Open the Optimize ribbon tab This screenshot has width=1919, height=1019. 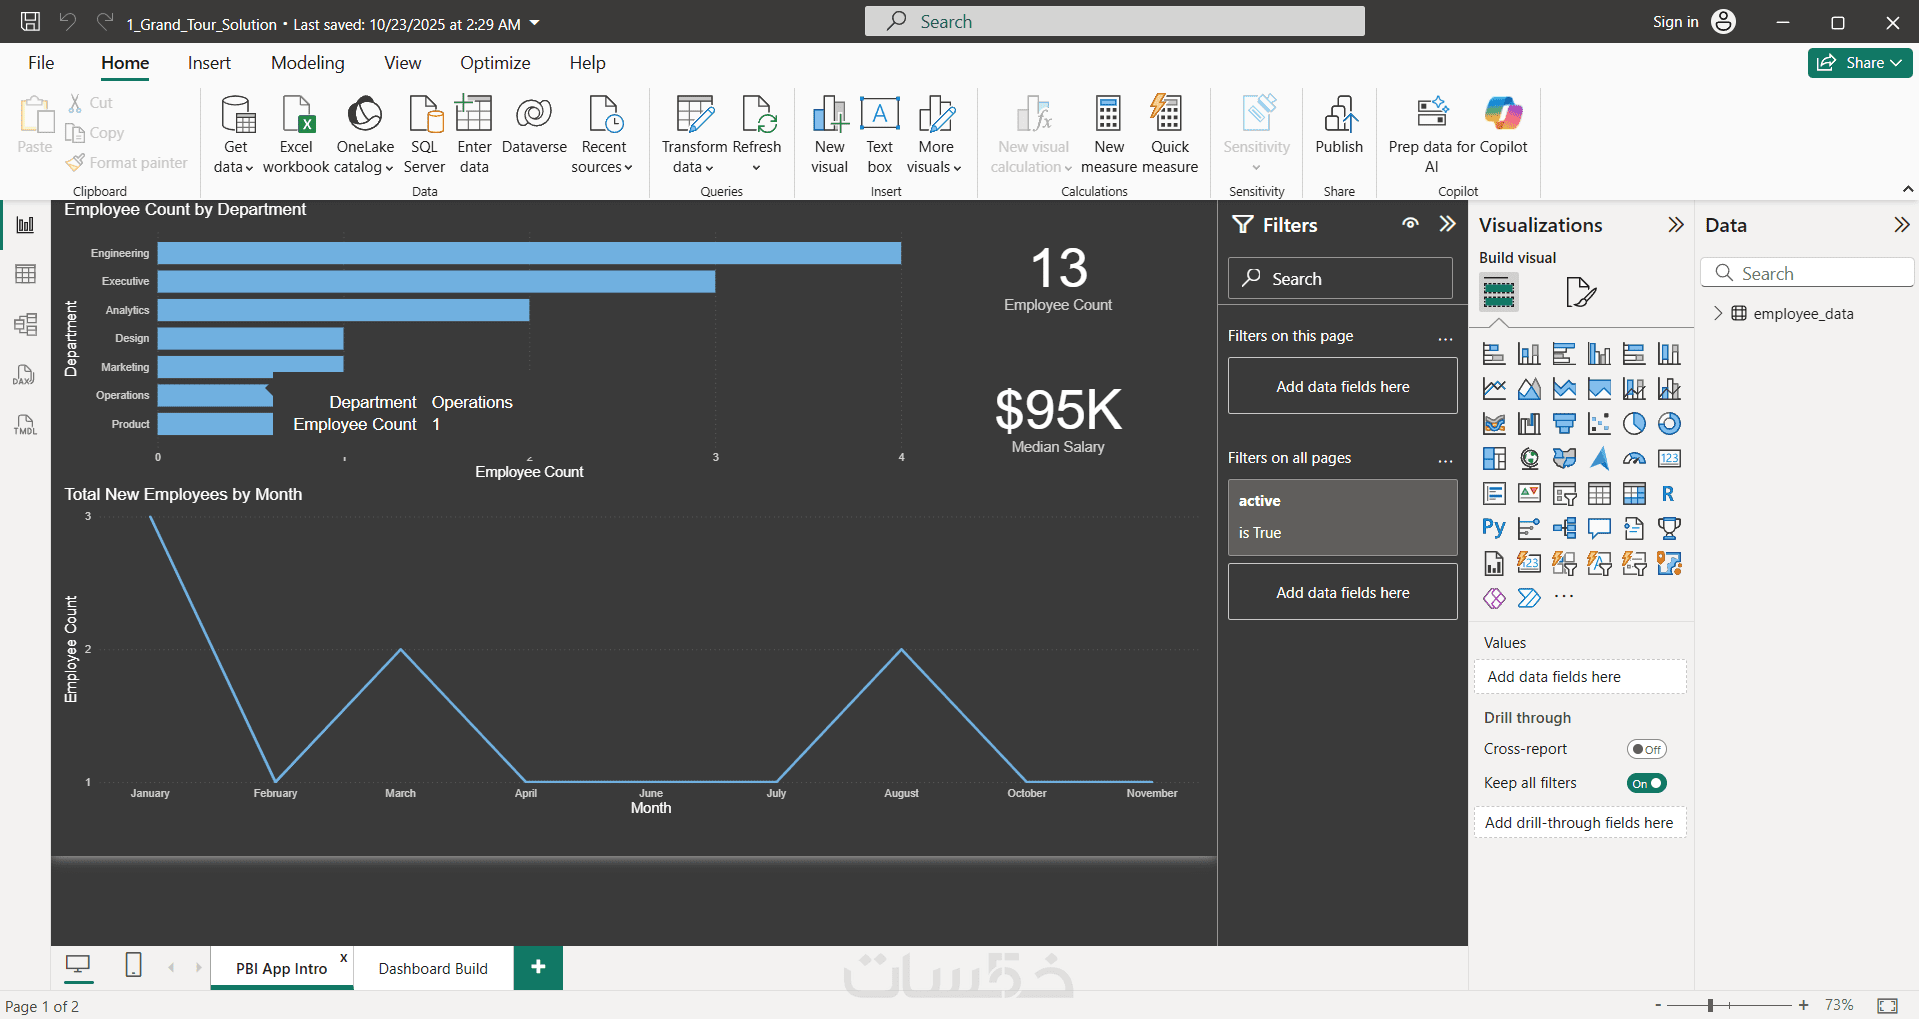(x=495, y=63)
